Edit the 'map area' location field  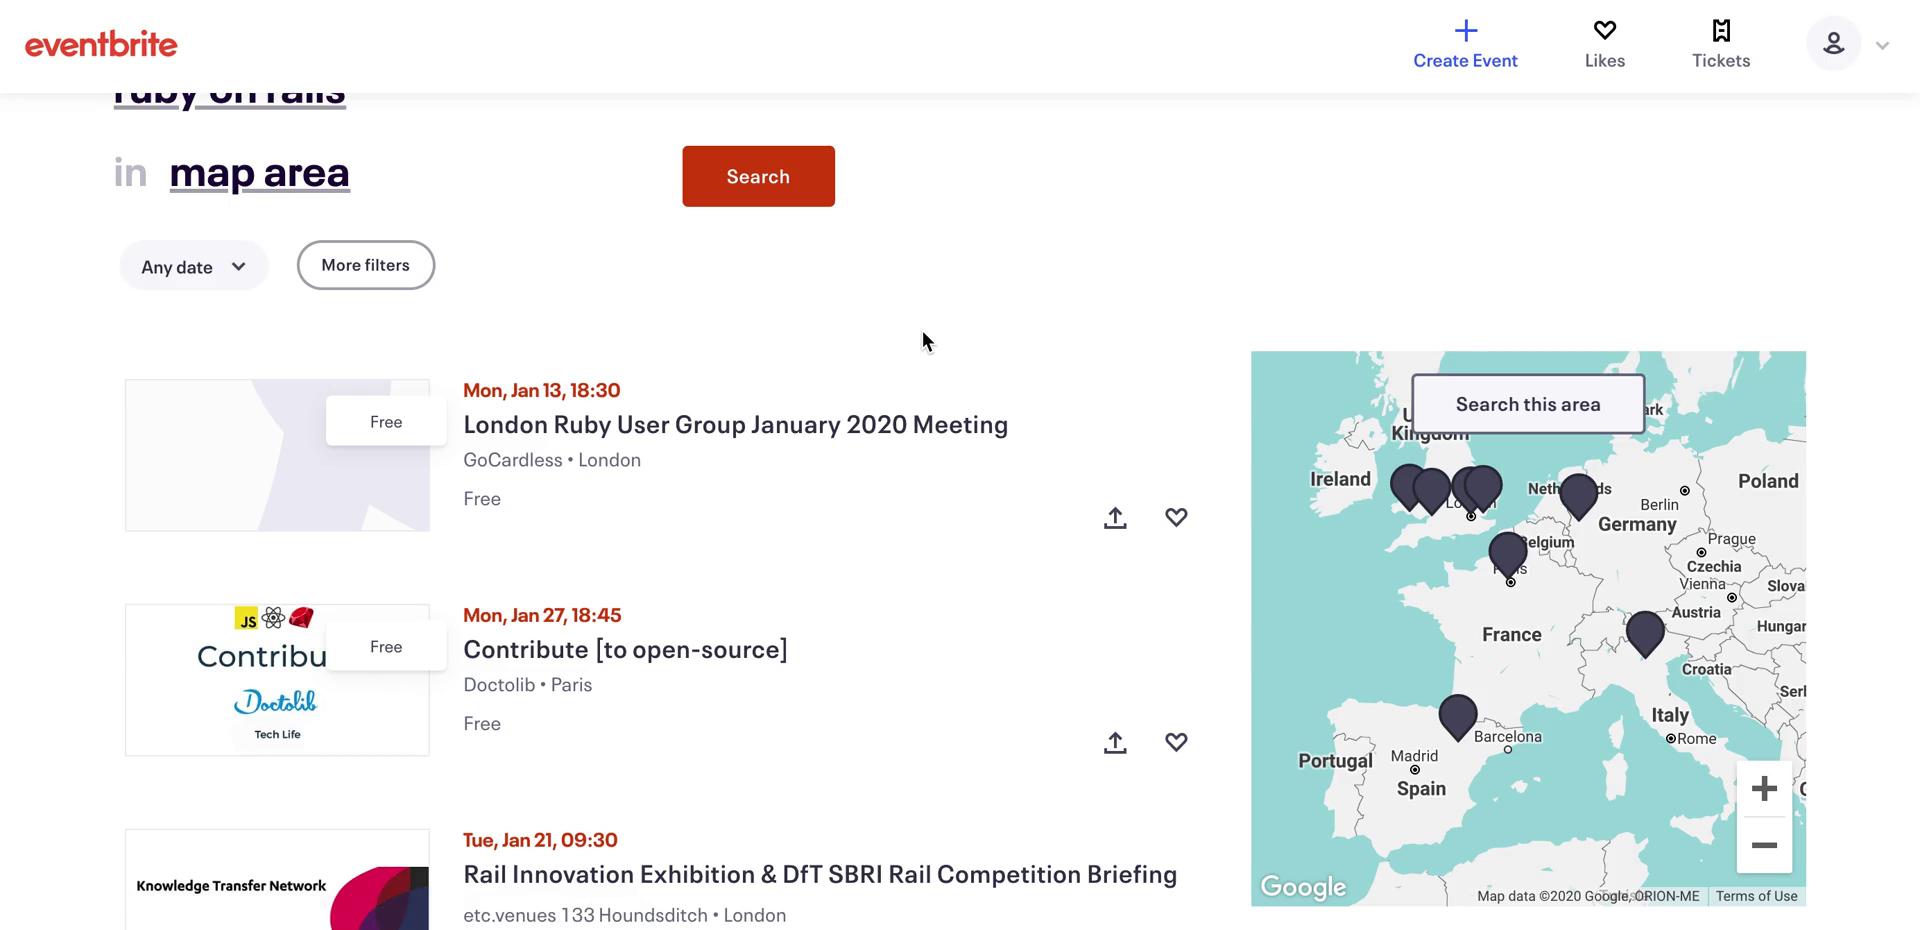pyautogui.click(x=260, y=173)
